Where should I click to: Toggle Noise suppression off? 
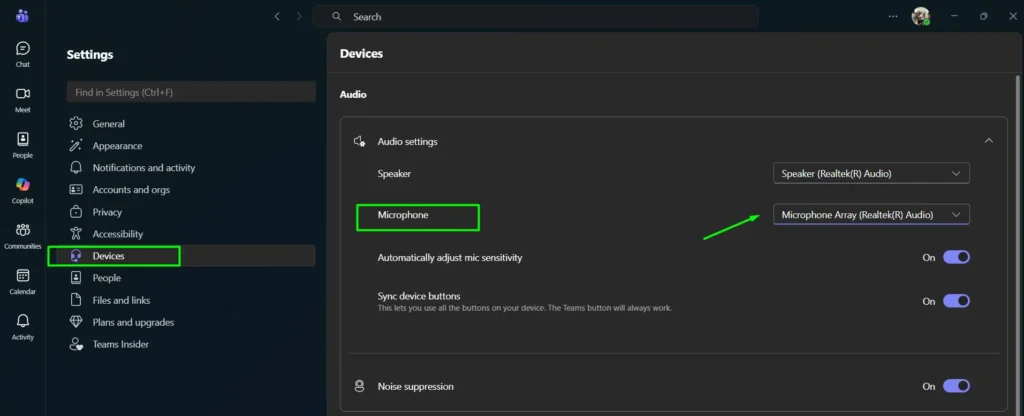point(956,386)
